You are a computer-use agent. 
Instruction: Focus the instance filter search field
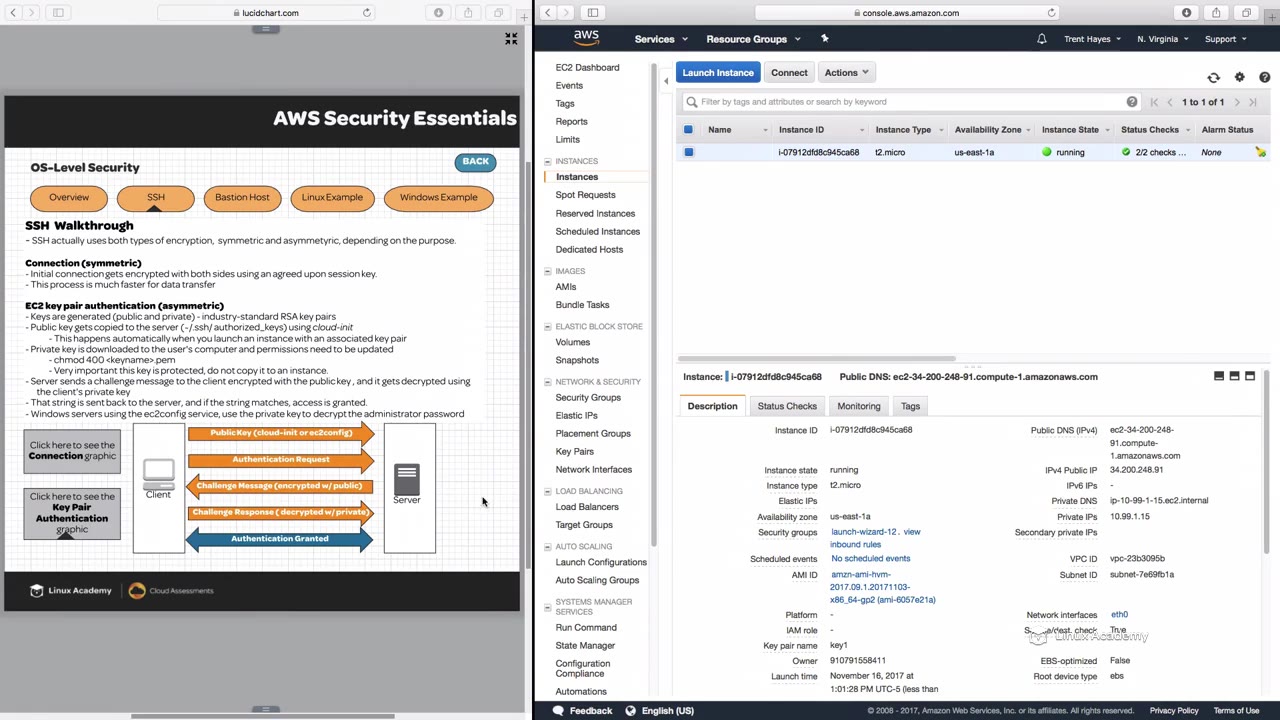pyautogui.click(x=910, y=102)
